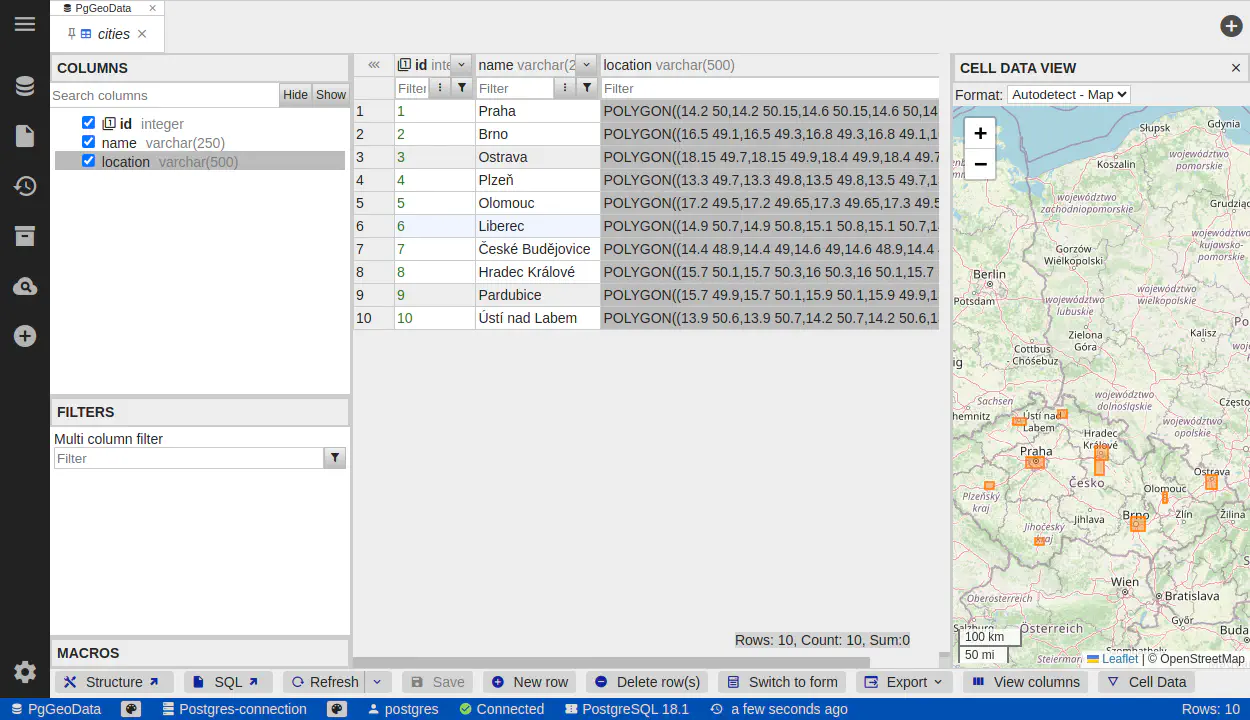Uncheck the id column checkbox
Screen dimensions: 1250x720
tap(89, 123)
